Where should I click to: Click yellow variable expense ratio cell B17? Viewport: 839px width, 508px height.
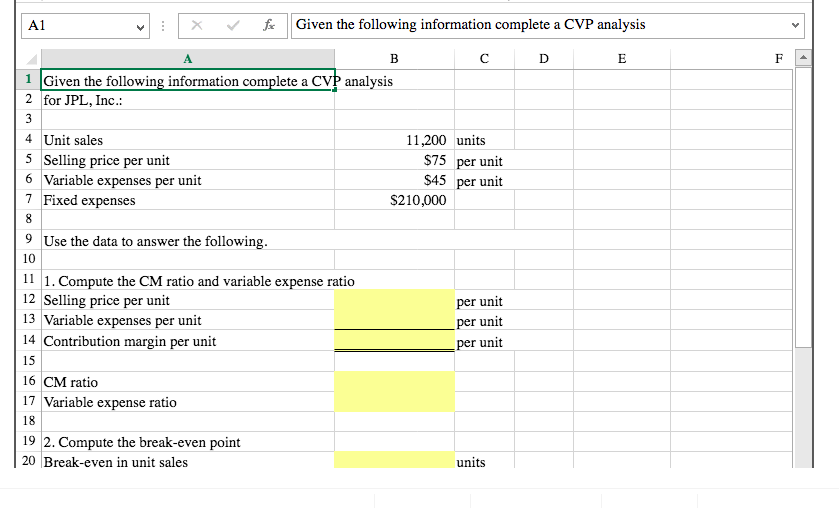(x=394, y=401)
